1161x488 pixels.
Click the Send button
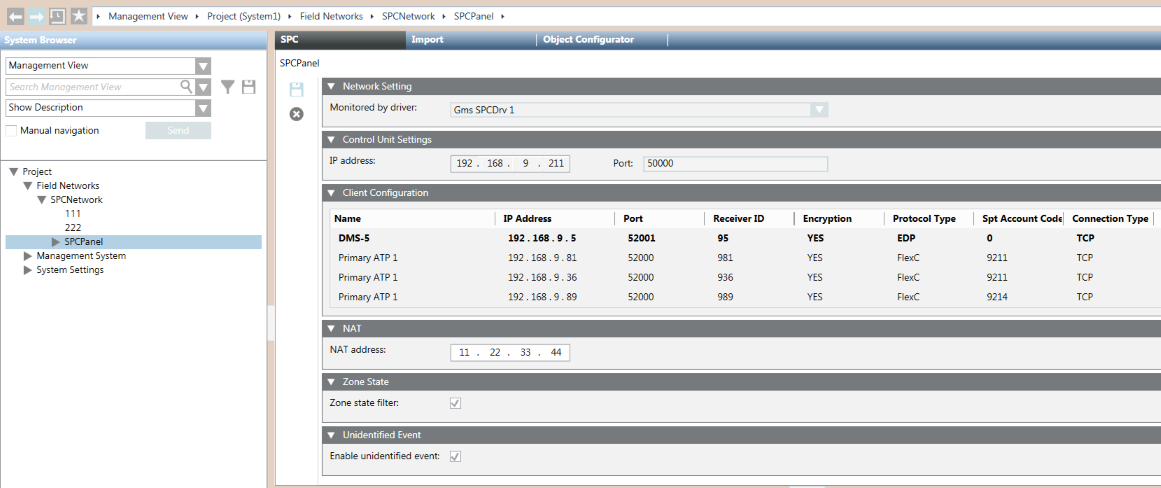pyautogui.click(x=177, y=131)
